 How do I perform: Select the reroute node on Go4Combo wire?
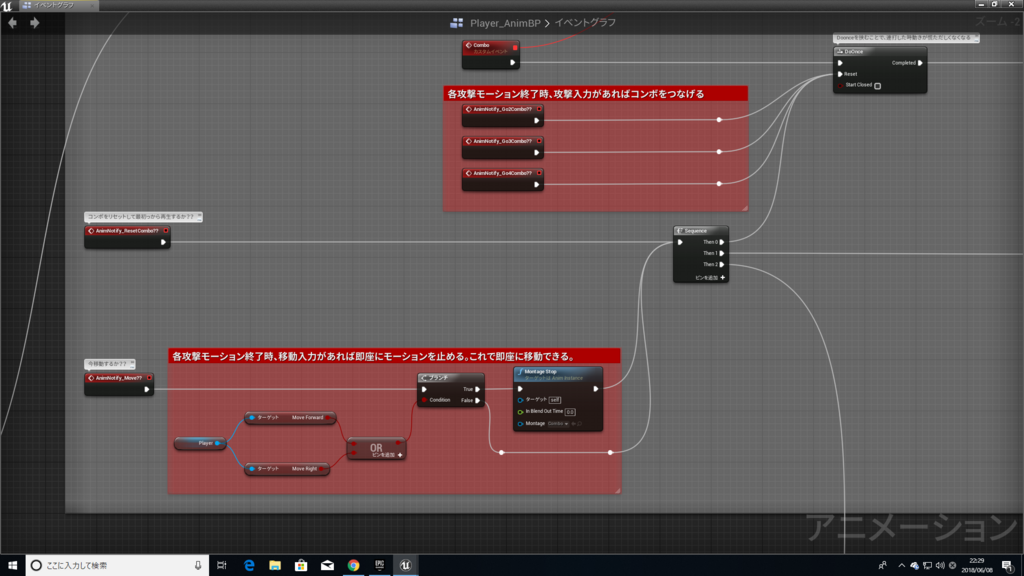[719, 184]
